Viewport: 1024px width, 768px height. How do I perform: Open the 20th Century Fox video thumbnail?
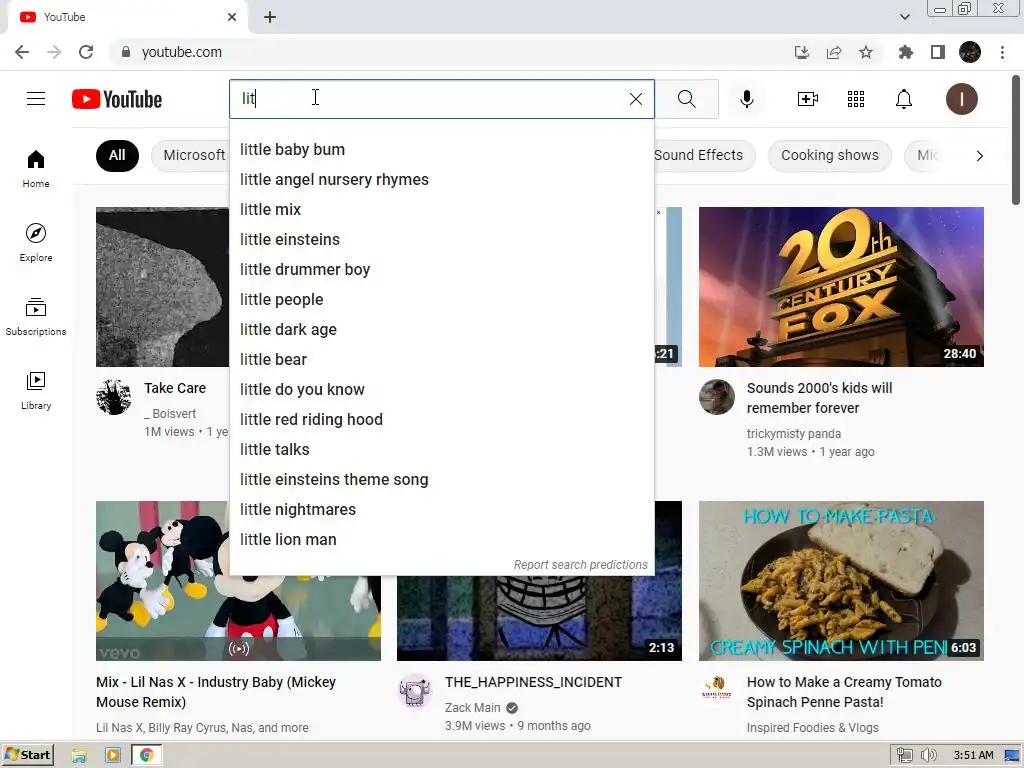tap(841, 287)
